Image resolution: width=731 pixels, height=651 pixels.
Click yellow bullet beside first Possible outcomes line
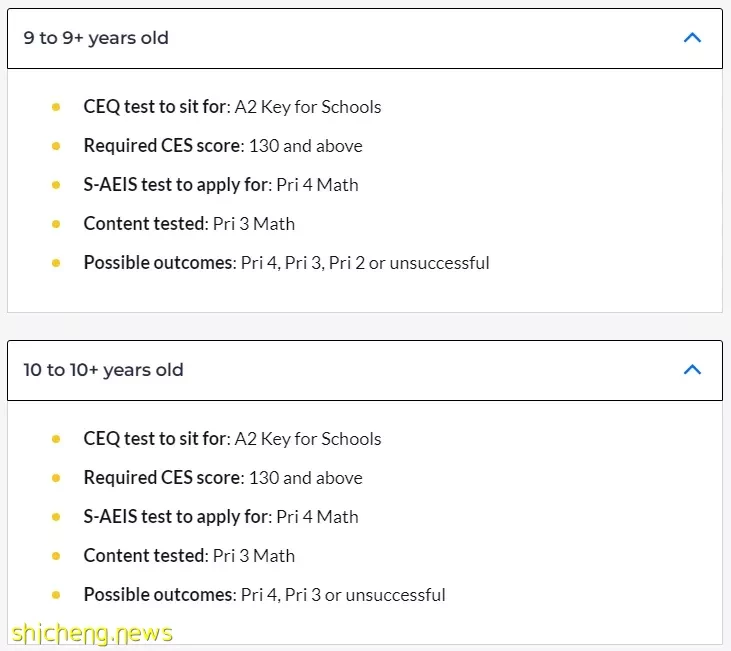(x=56, y=263)
